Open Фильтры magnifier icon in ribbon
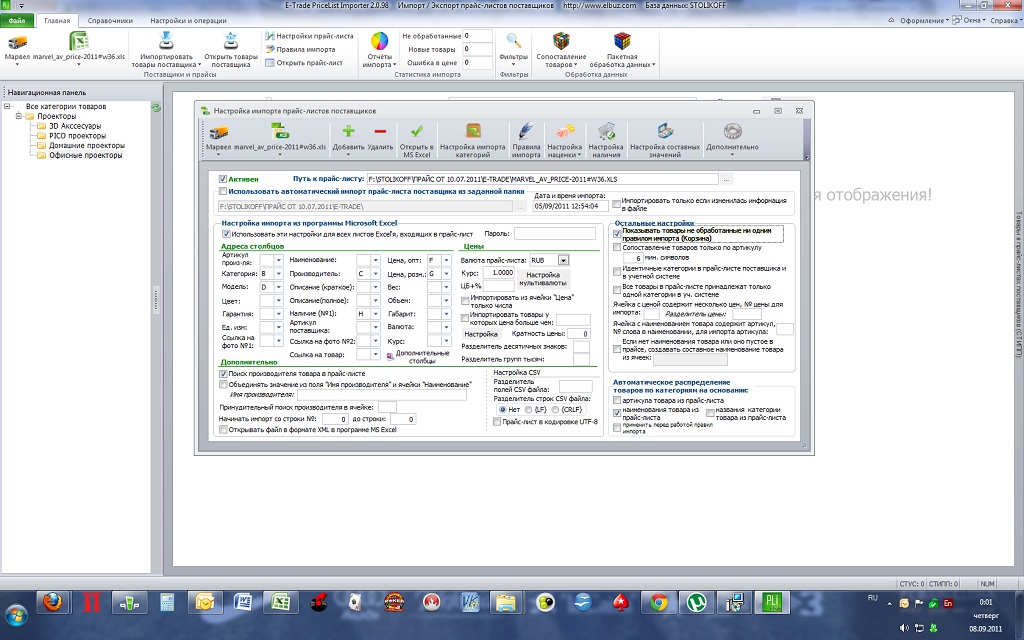1024x640 pixels. [514, 41]
